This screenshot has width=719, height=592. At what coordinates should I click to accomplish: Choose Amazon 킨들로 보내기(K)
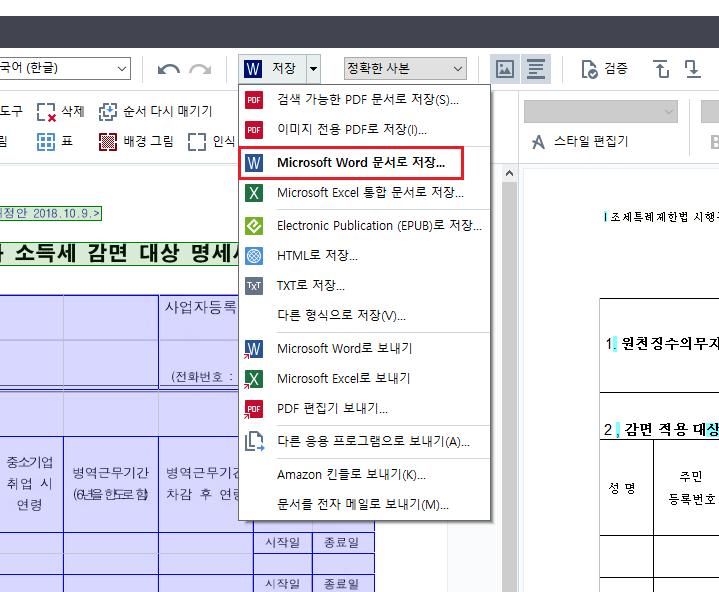click(365, 475)
